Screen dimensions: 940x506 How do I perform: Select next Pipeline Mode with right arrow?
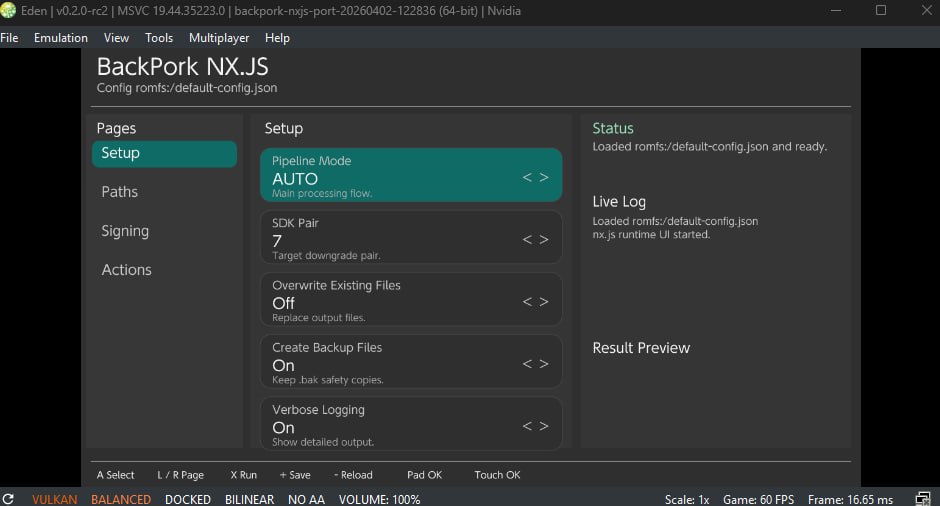[x=544, y=177]
